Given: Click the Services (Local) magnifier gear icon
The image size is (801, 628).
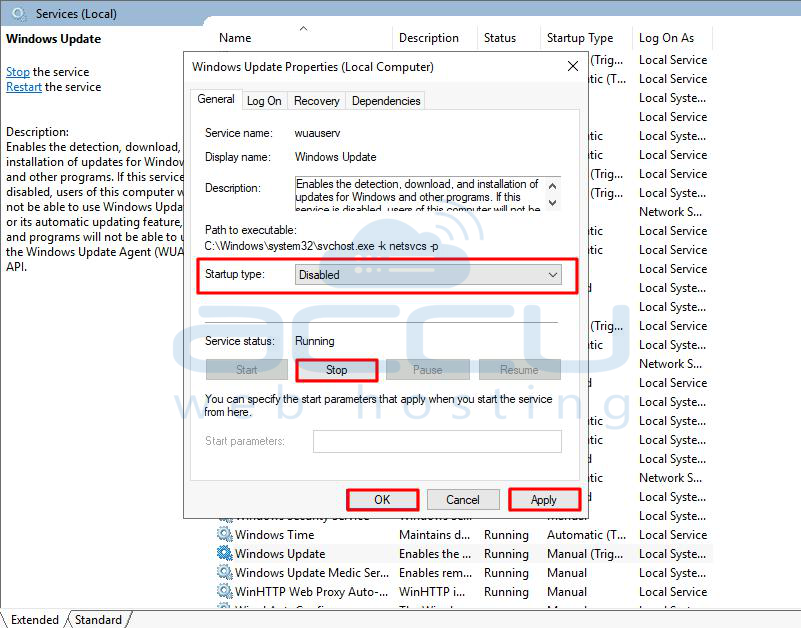Looking at the screenshot, I should (x=18, y=14).
